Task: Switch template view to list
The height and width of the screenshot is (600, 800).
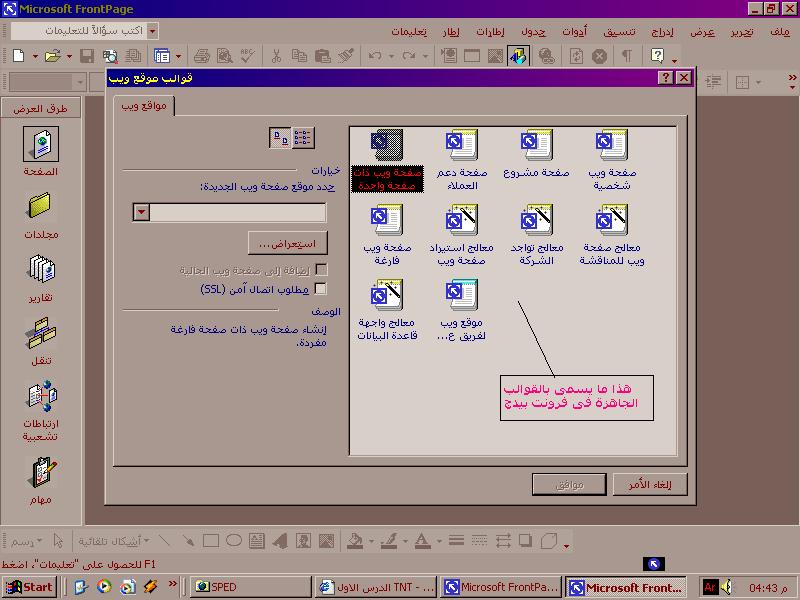Action: 303,138
